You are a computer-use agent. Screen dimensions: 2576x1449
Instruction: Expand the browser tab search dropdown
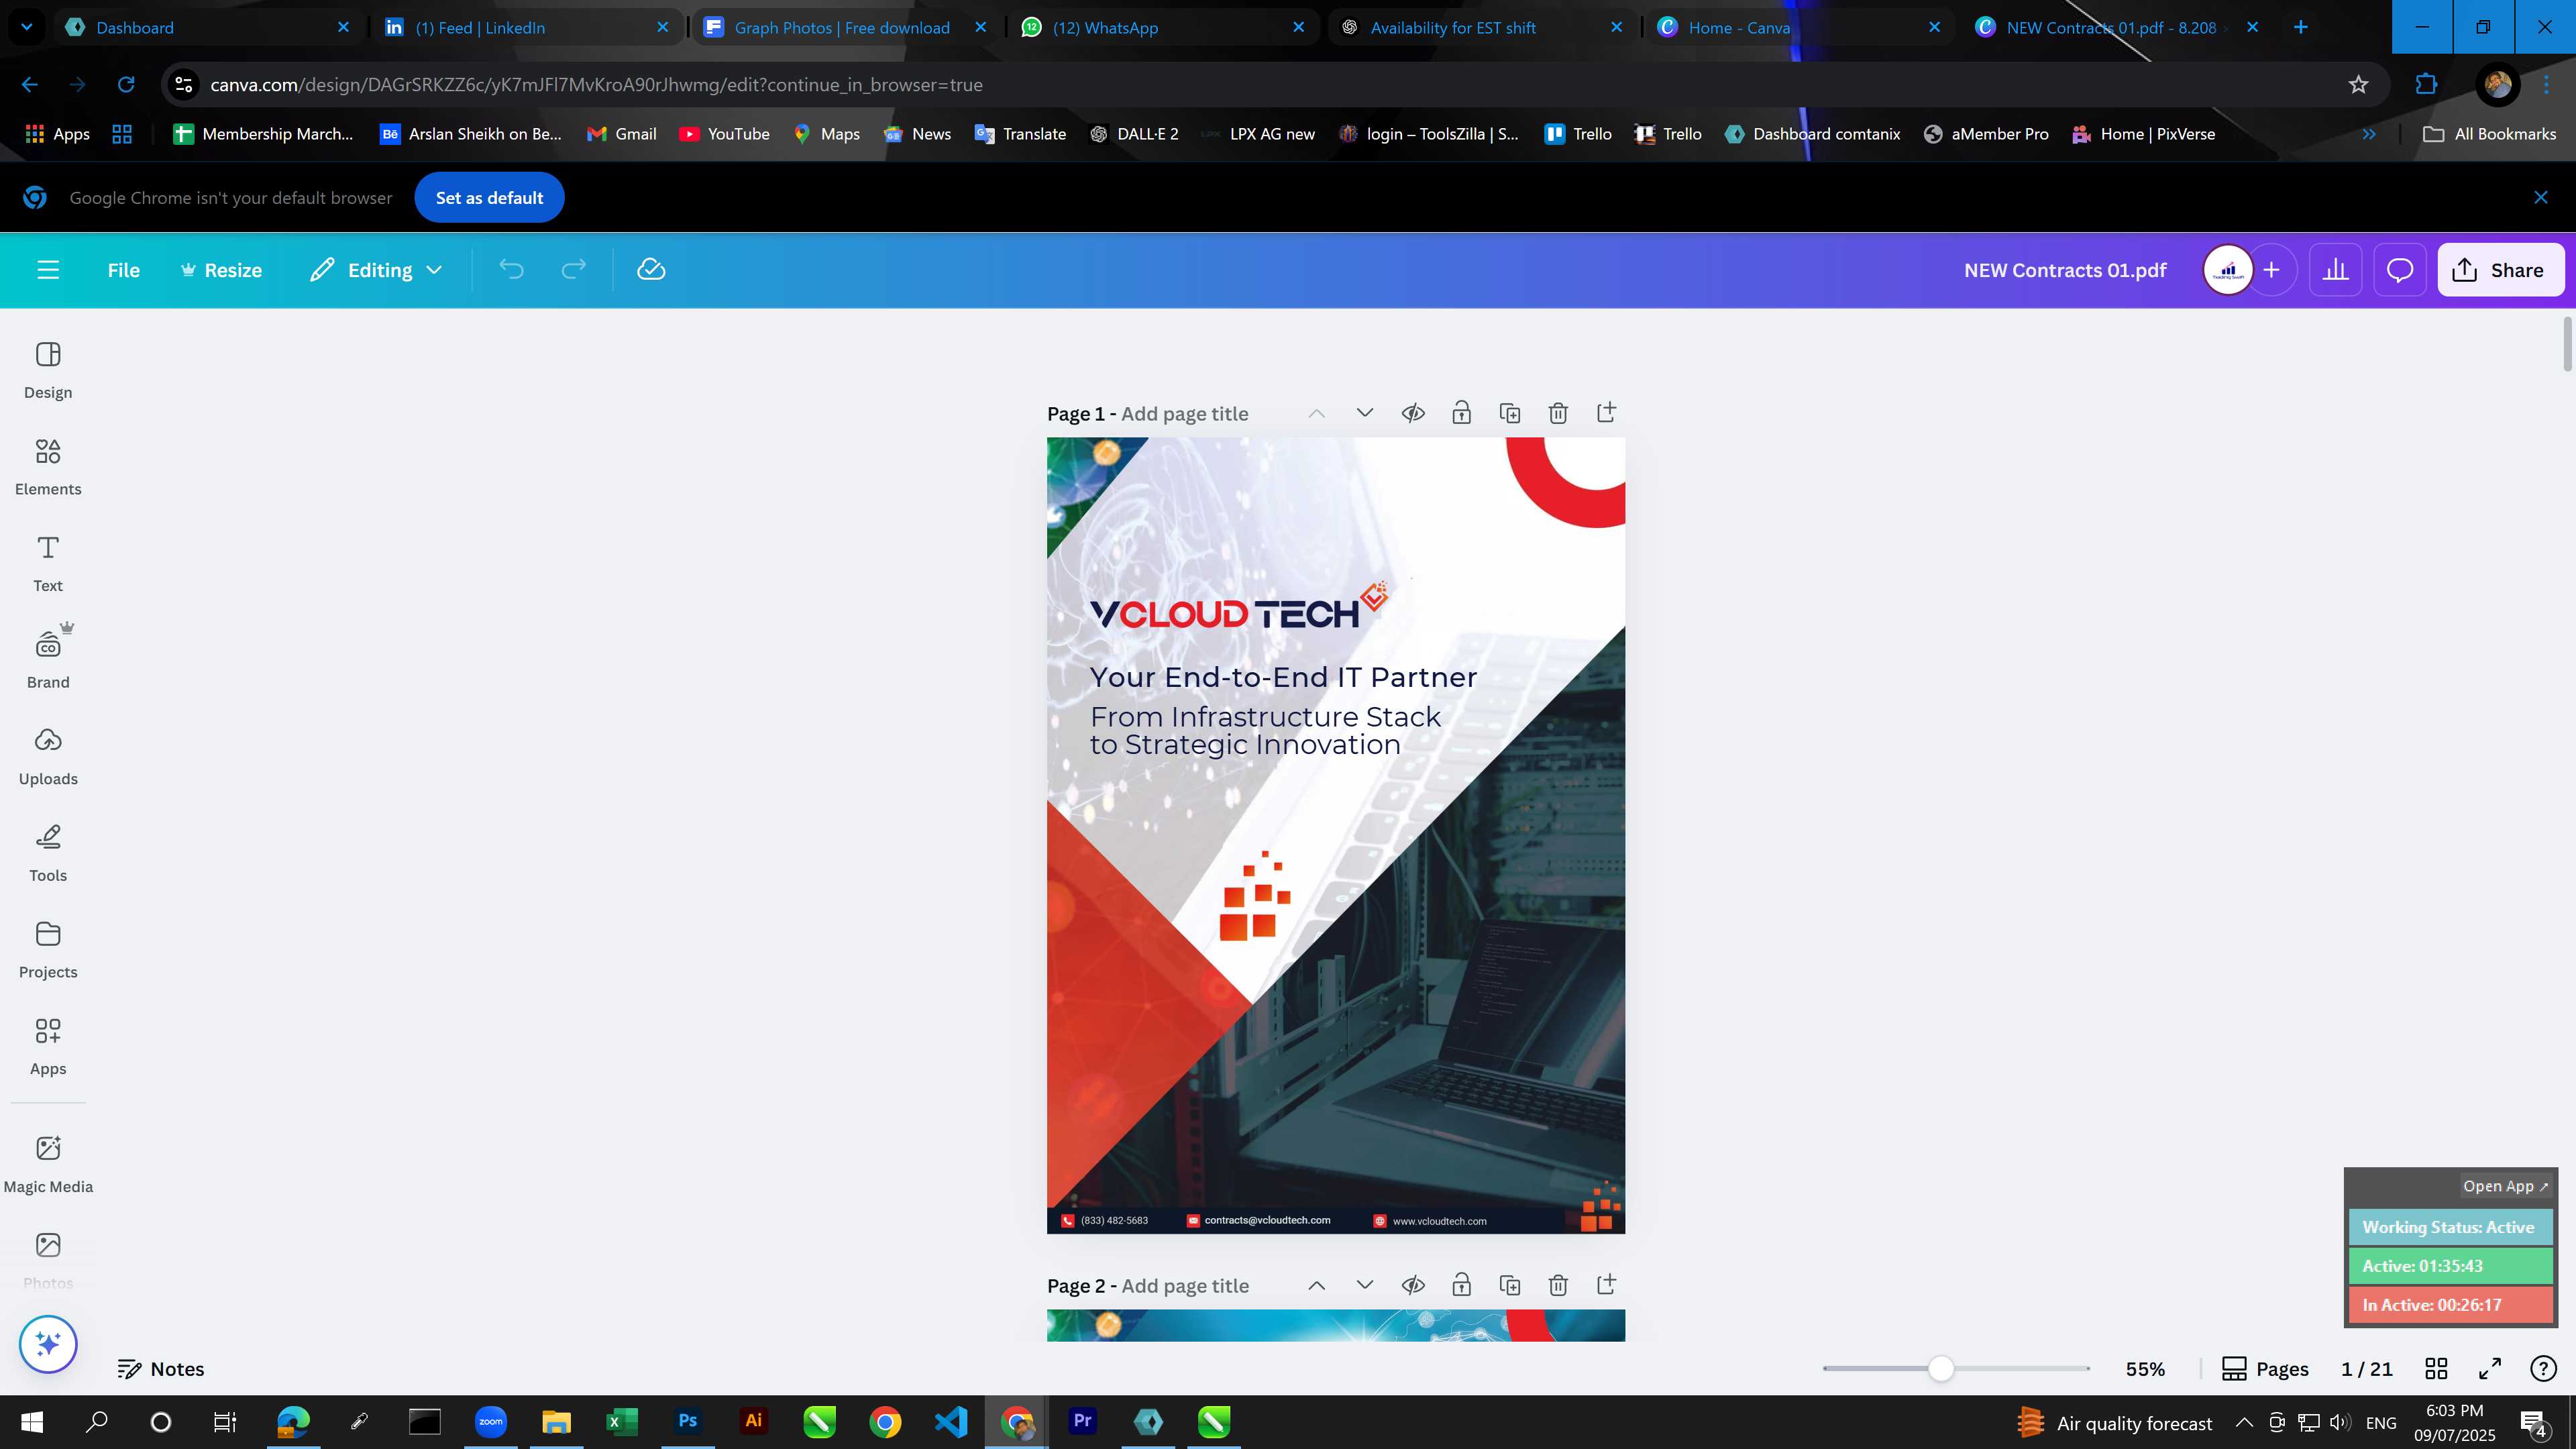27,27
